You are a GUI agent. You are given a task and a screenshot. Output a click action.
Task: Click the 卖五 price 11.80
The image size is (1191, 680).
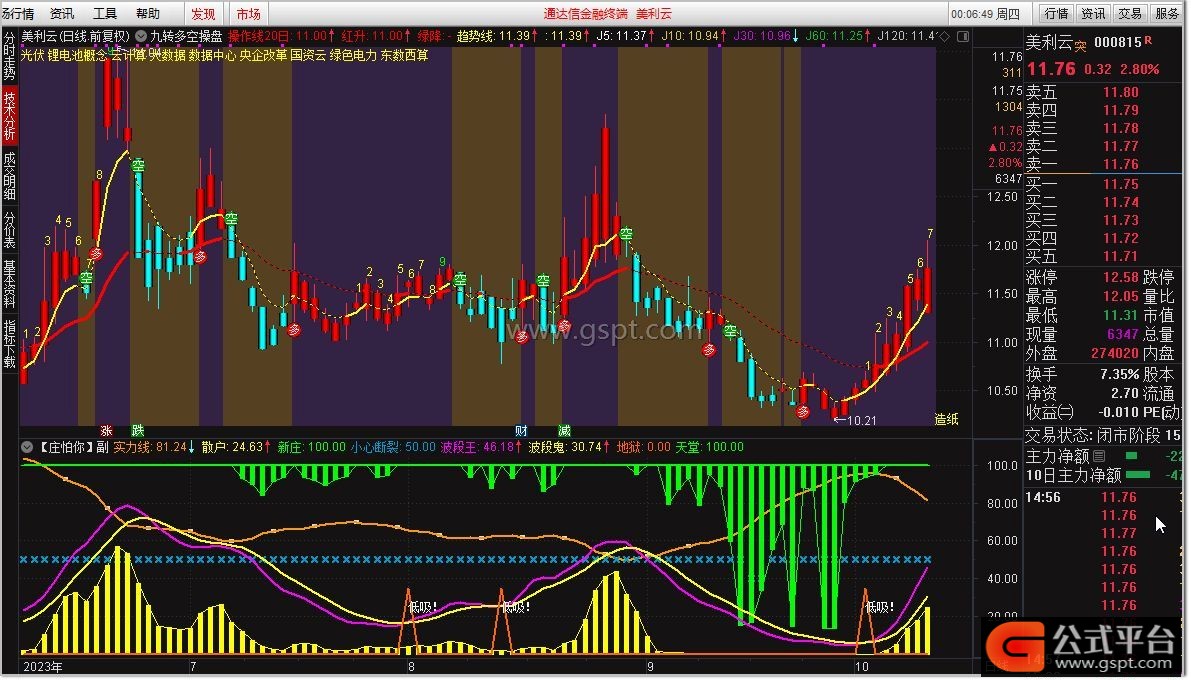point(1120,93)
